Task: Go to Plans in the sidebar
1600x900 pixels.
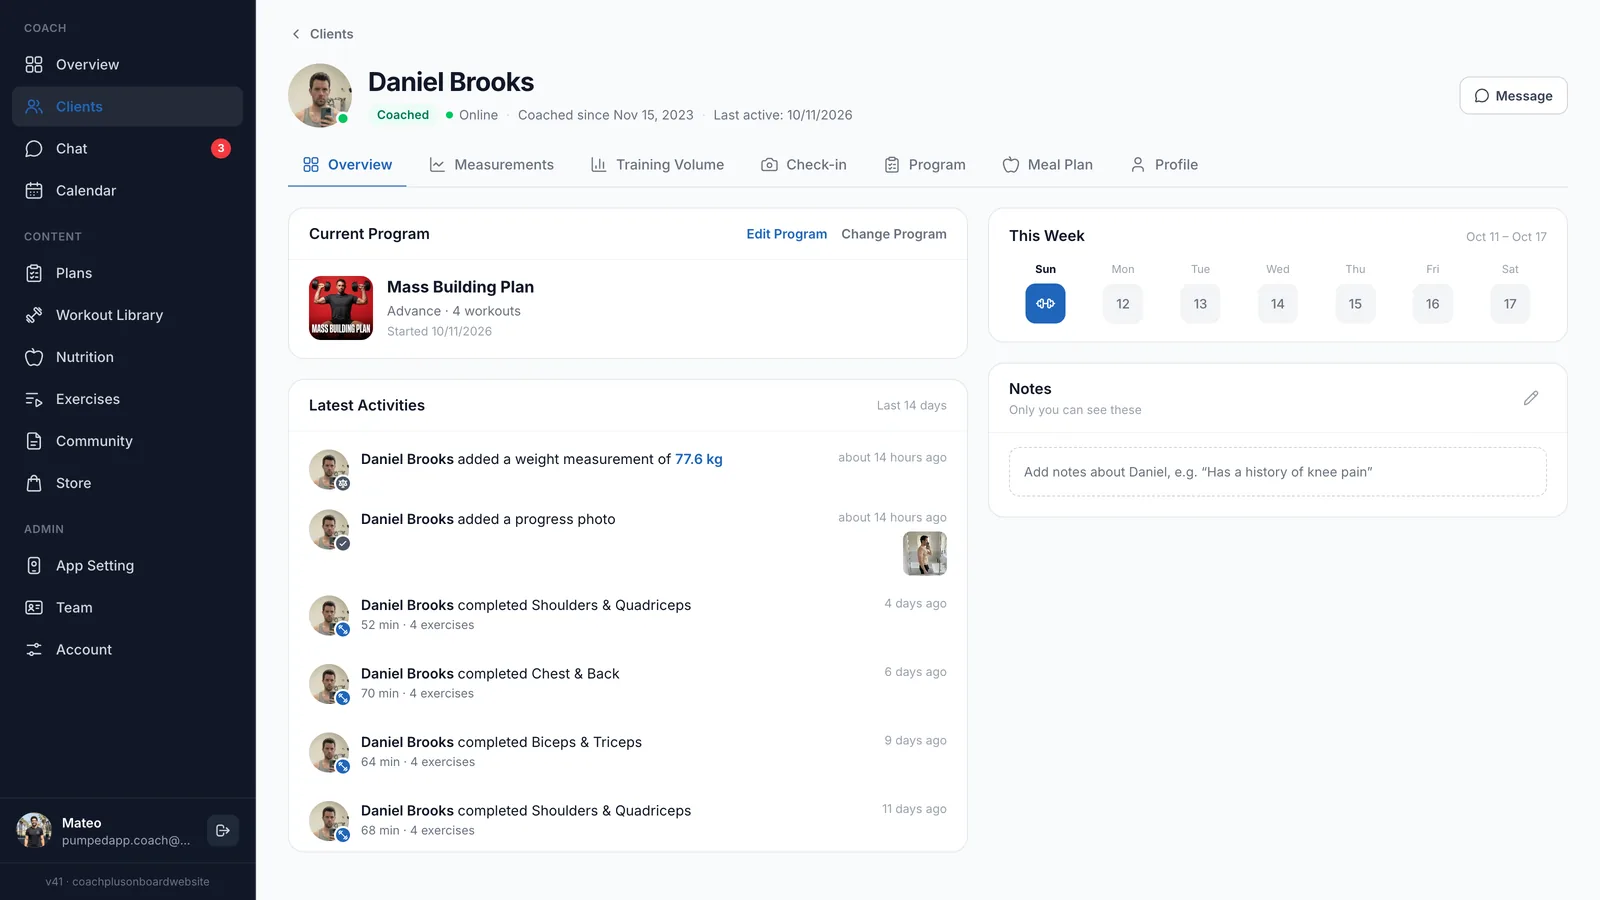Action: [127, 273]
